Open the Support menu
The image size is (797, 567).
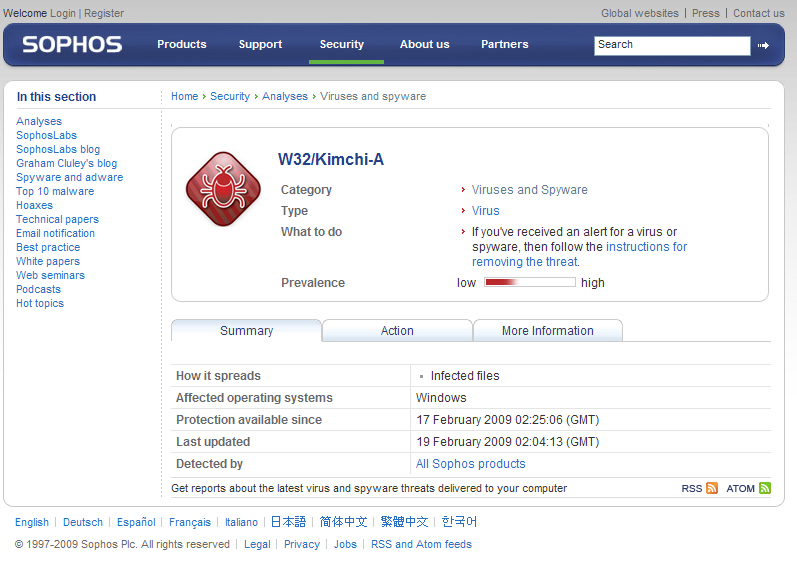pos(260,44)
